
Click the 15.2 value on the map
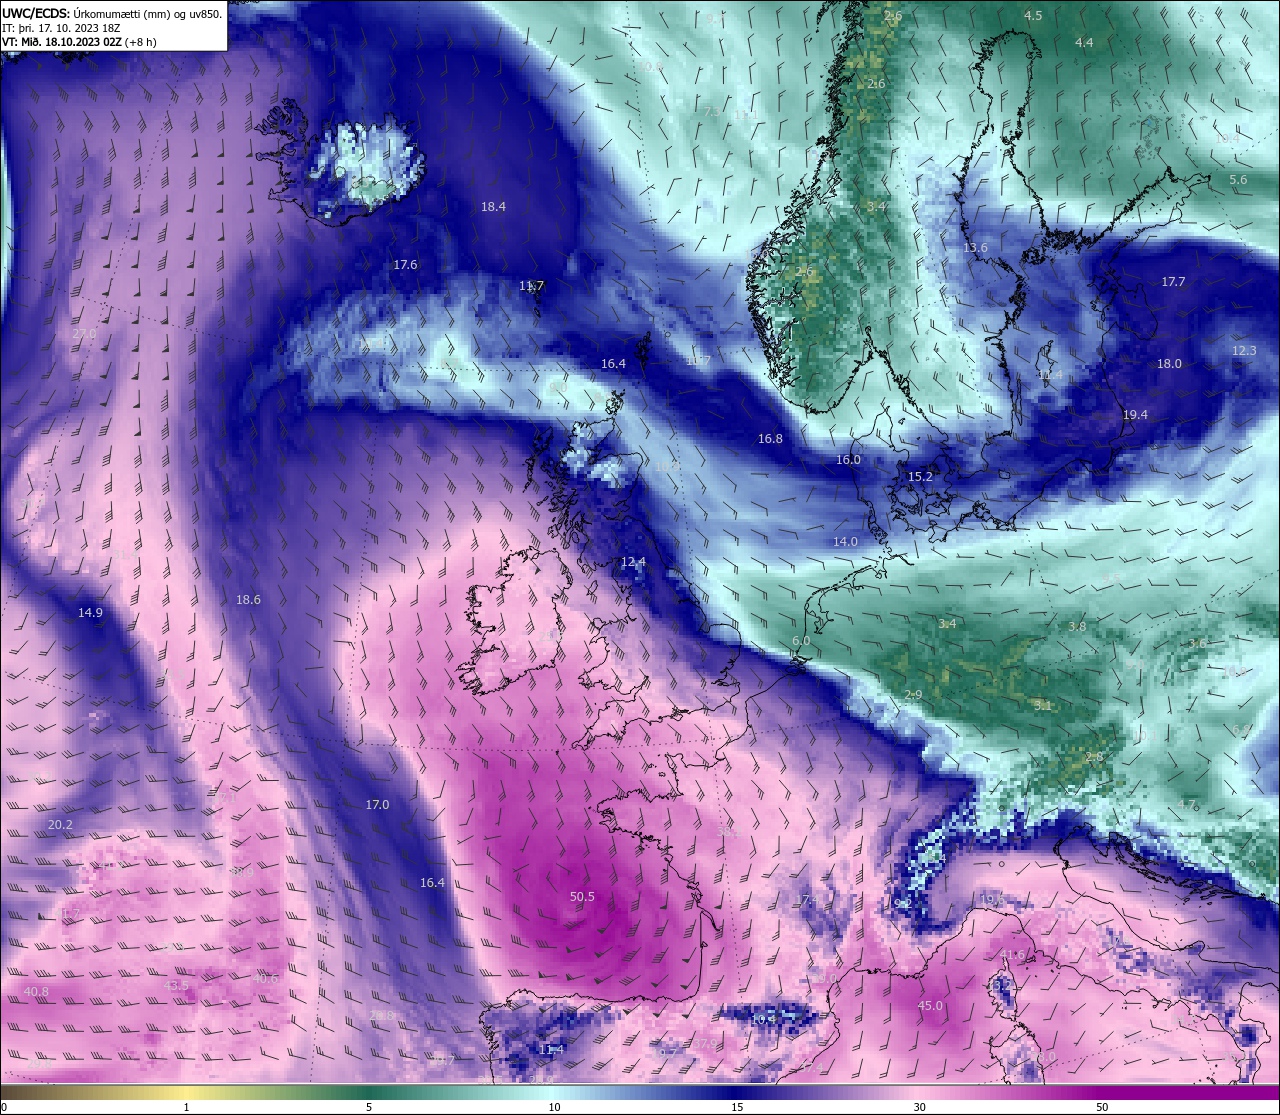[920, 477]
